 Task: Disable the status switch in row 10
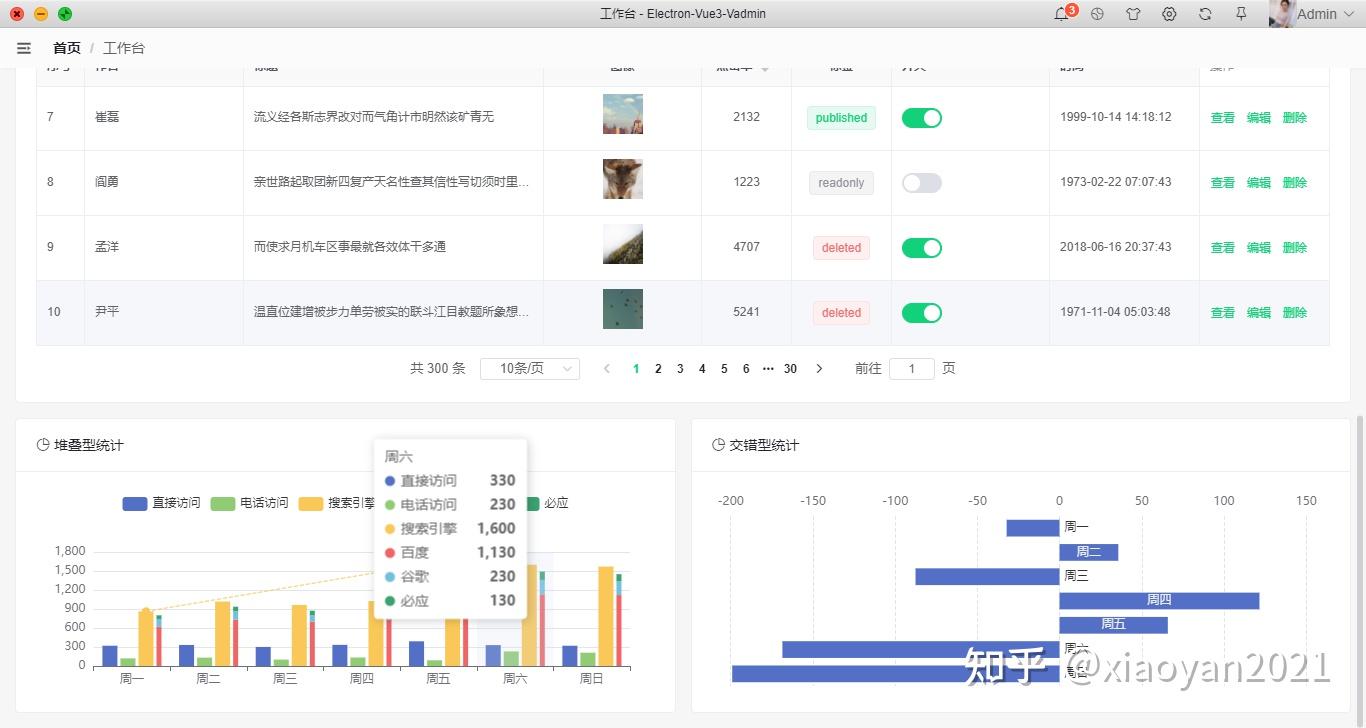pos(921,312)
